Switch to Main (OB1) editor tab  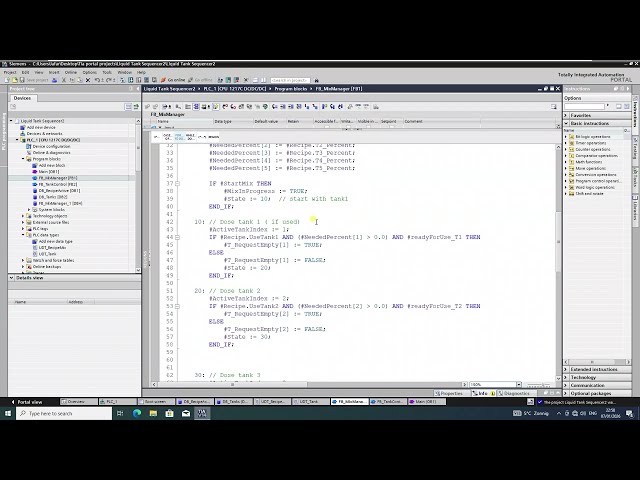pyautogui.click(x=426, y=402)
